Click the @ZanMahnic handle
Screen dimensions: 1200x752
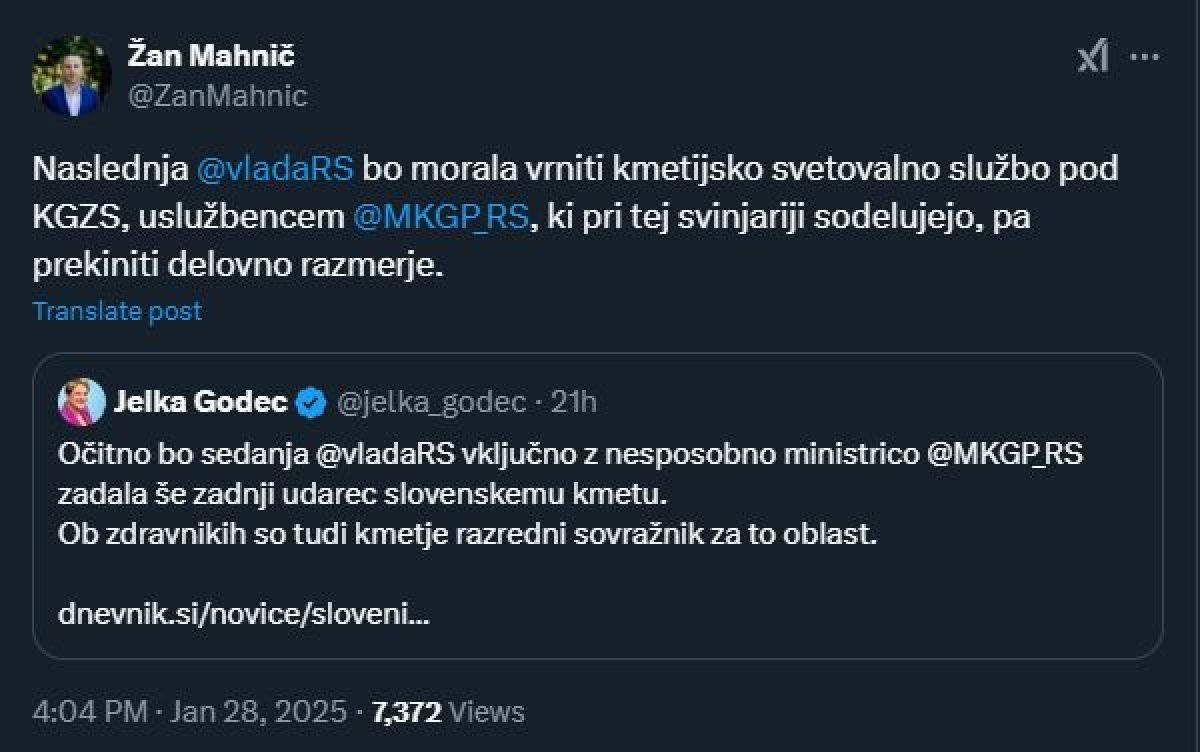(217, 96)
